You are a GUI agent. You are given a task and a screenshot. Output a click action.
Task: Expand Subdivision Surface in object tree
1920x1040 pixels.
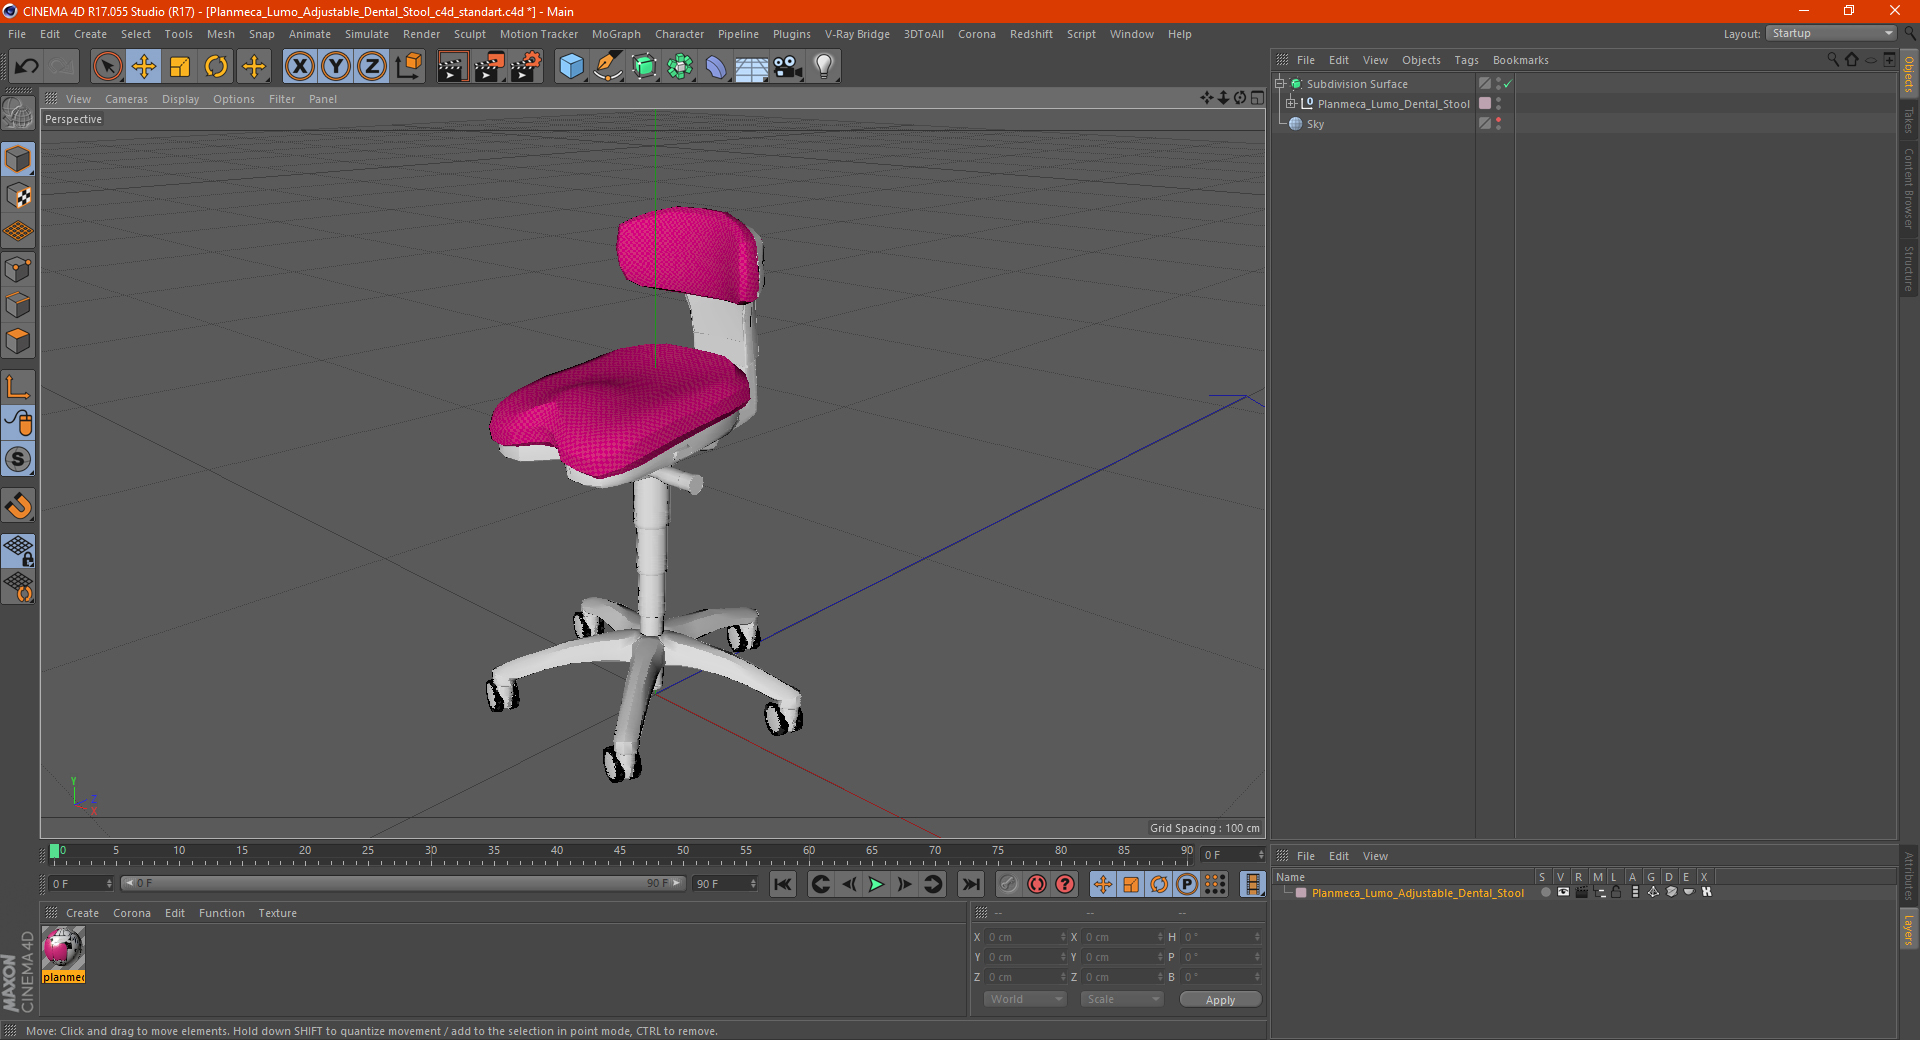click(x=1280, y=84)
